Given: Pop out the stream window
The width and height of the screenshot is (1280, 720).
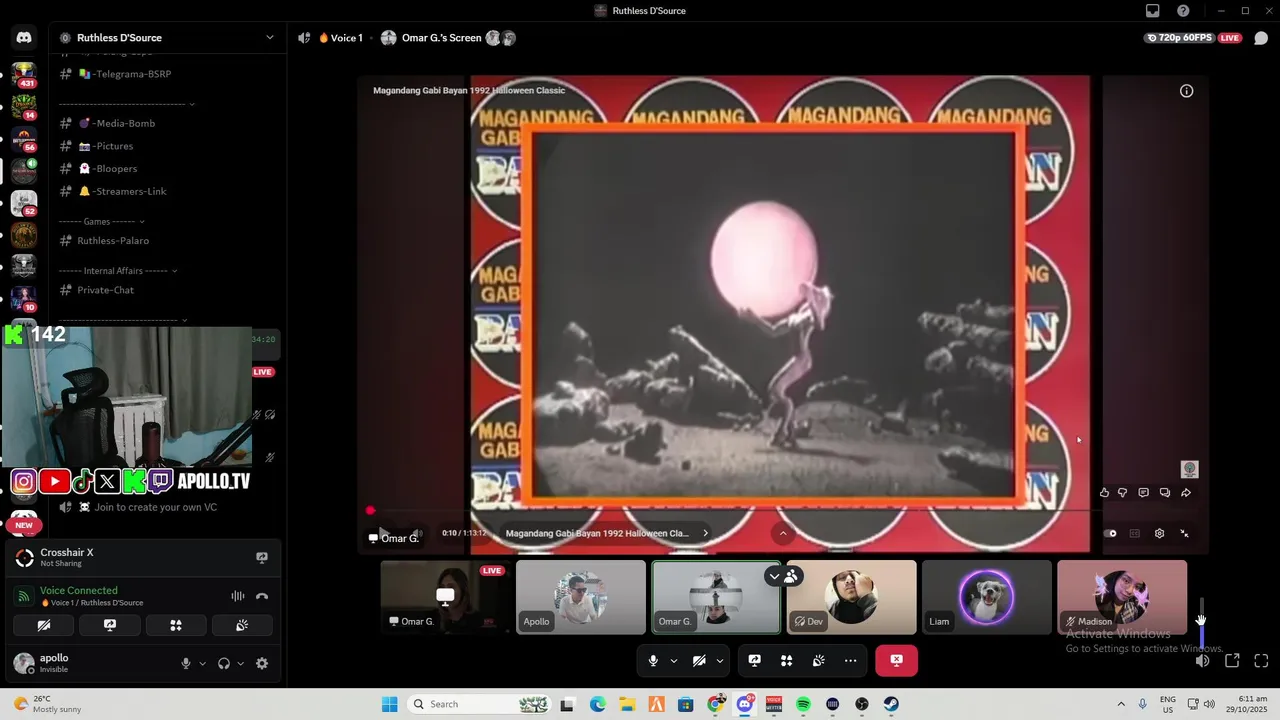Looking at the screenshot, I should [1232, 661].
